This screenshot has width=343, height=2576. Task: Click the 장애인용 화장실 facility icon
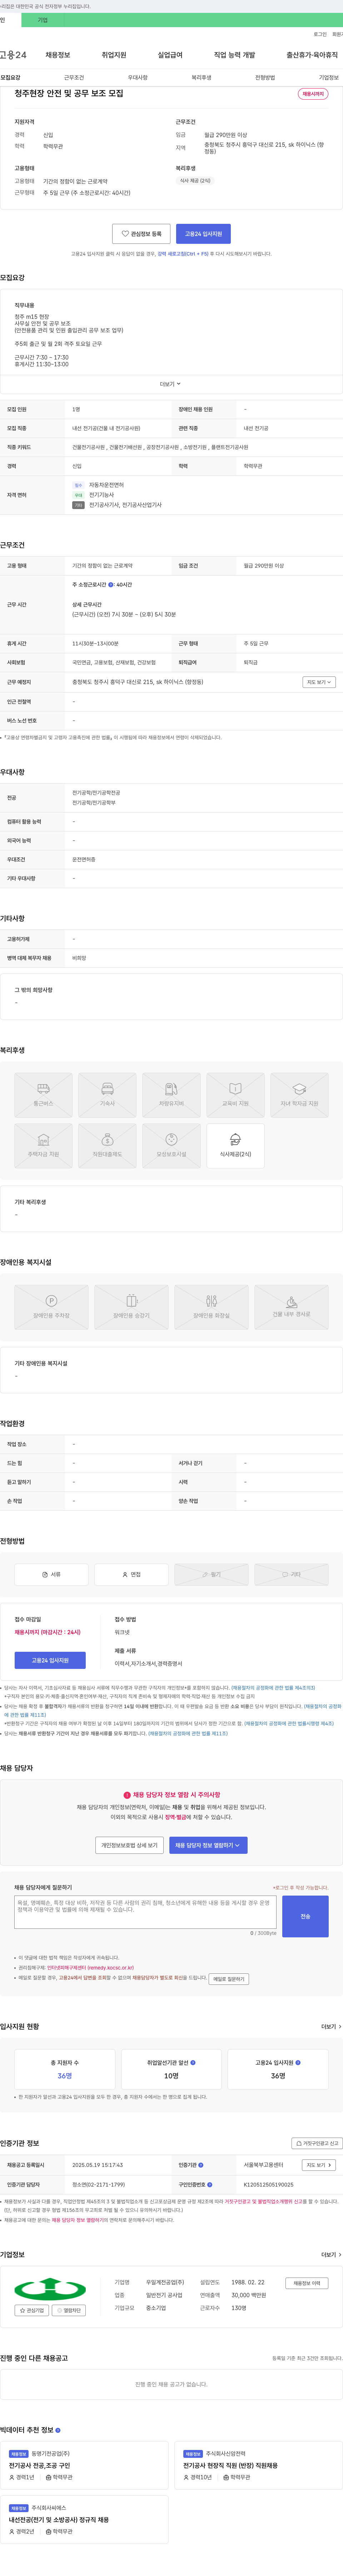pyautogui.click(x=211, y=1307)
